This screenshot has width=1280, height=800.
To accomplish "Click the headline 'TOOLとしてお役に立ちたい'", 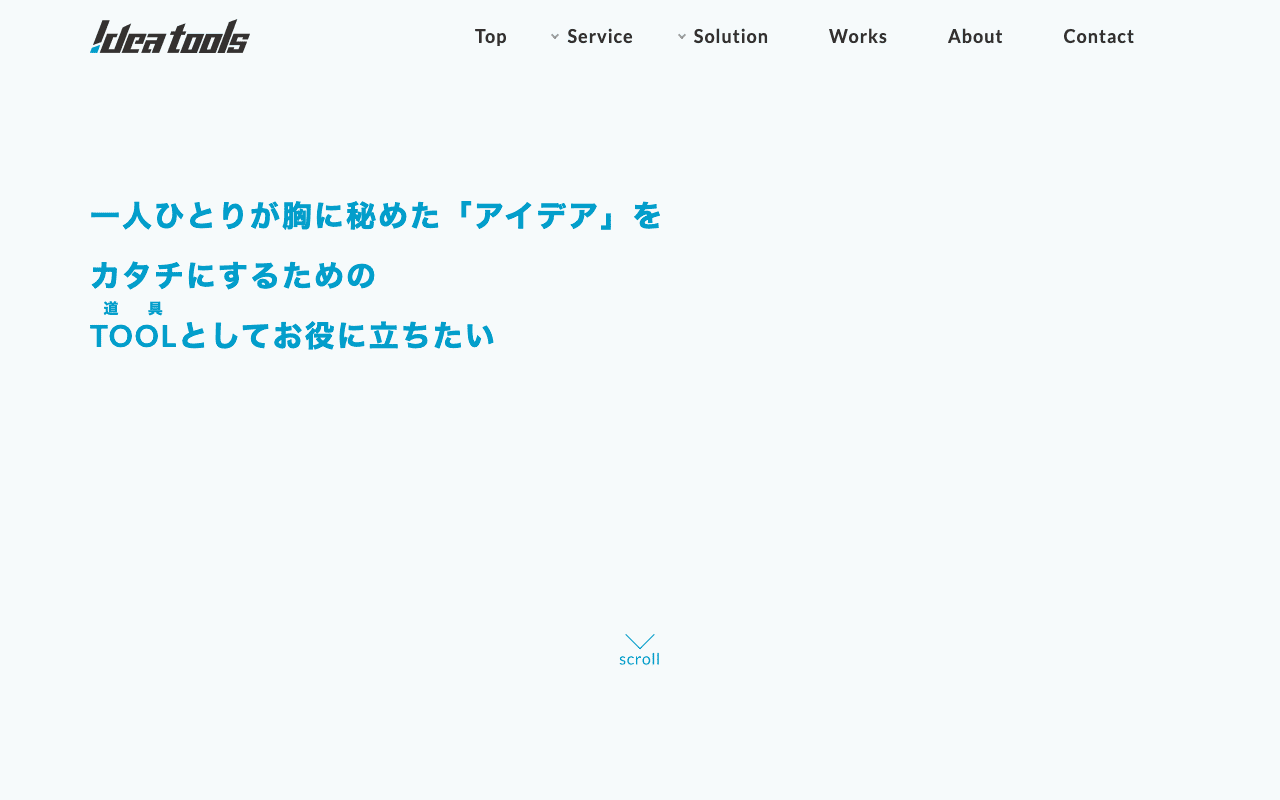I will pyautogui.click(x=292, y=336).
